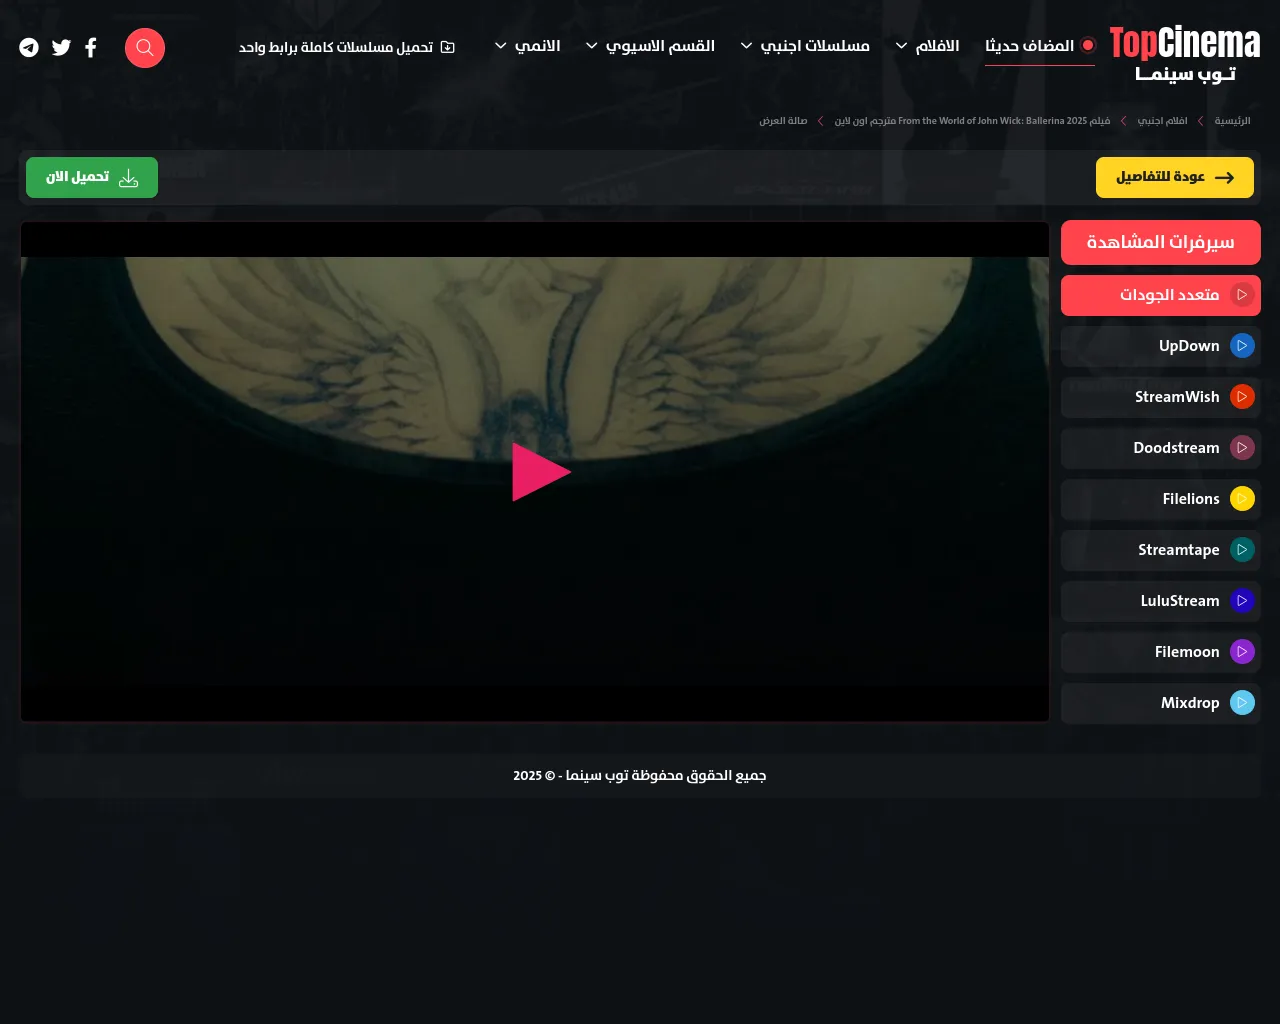Open the Twitter social icon
1280x1024 pixels.
tap(62, 48)
